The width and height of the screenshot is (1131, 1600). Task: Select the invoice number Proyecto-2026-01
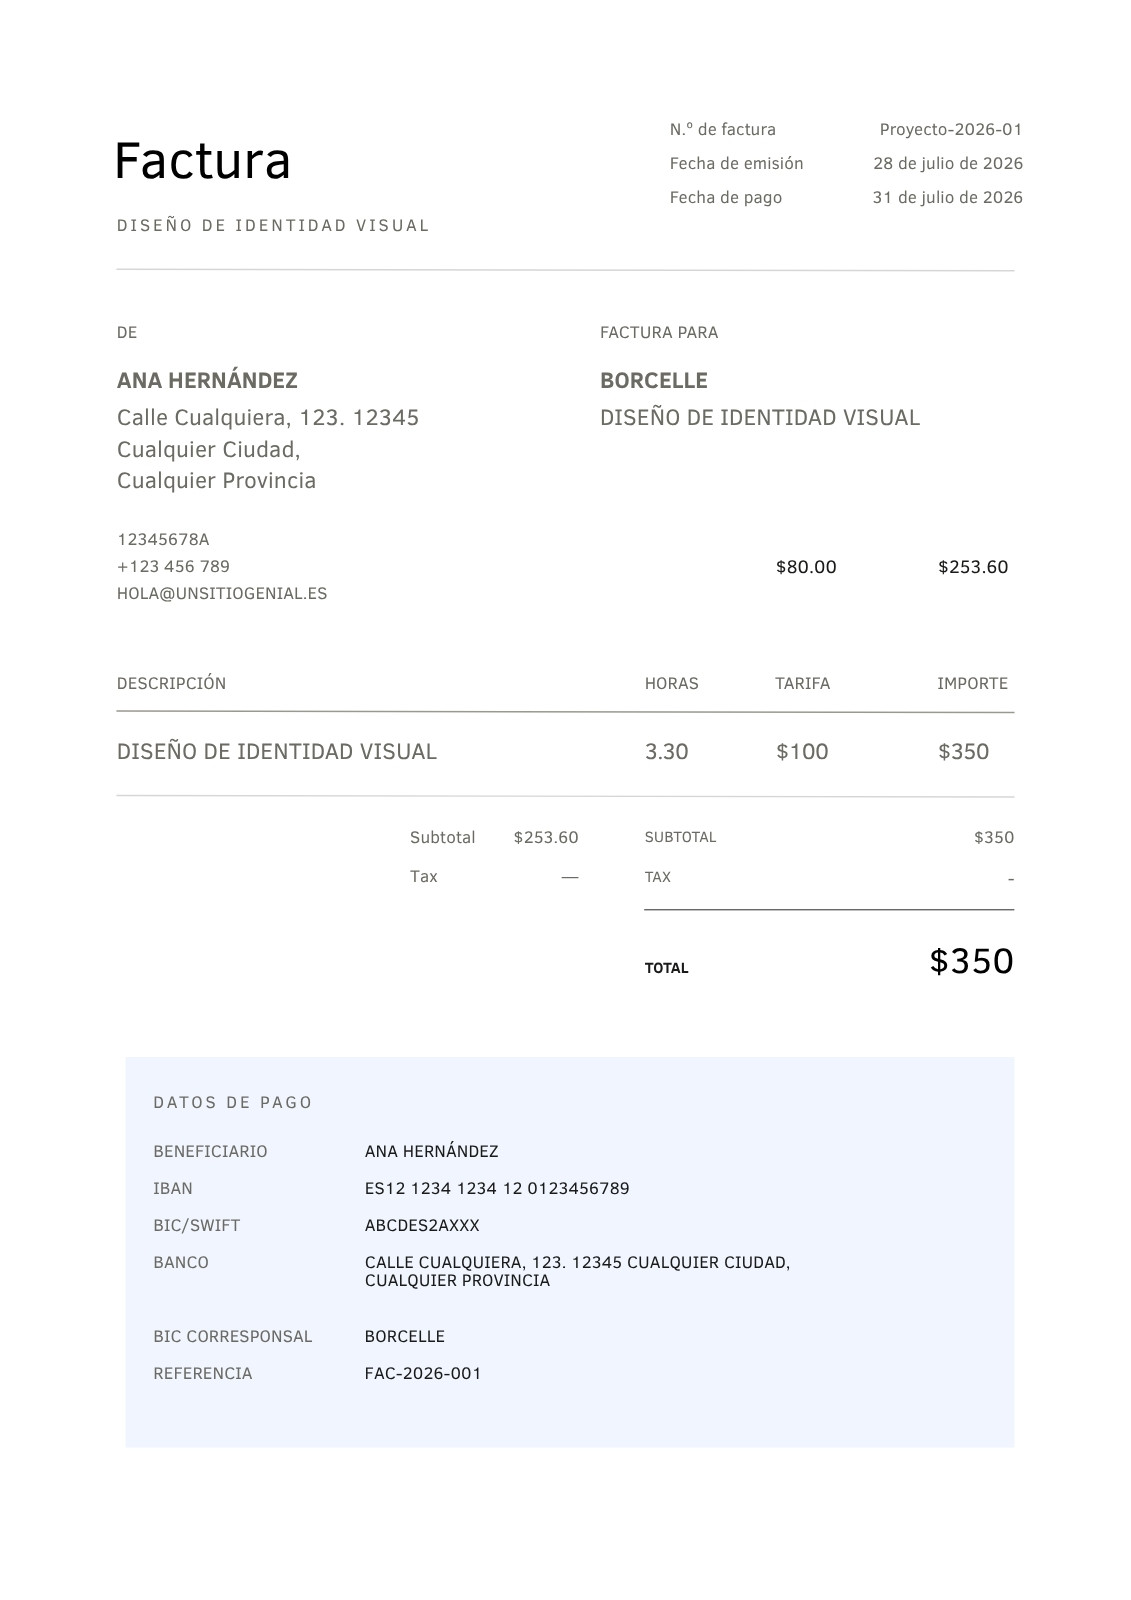click(x=951, y=129)
